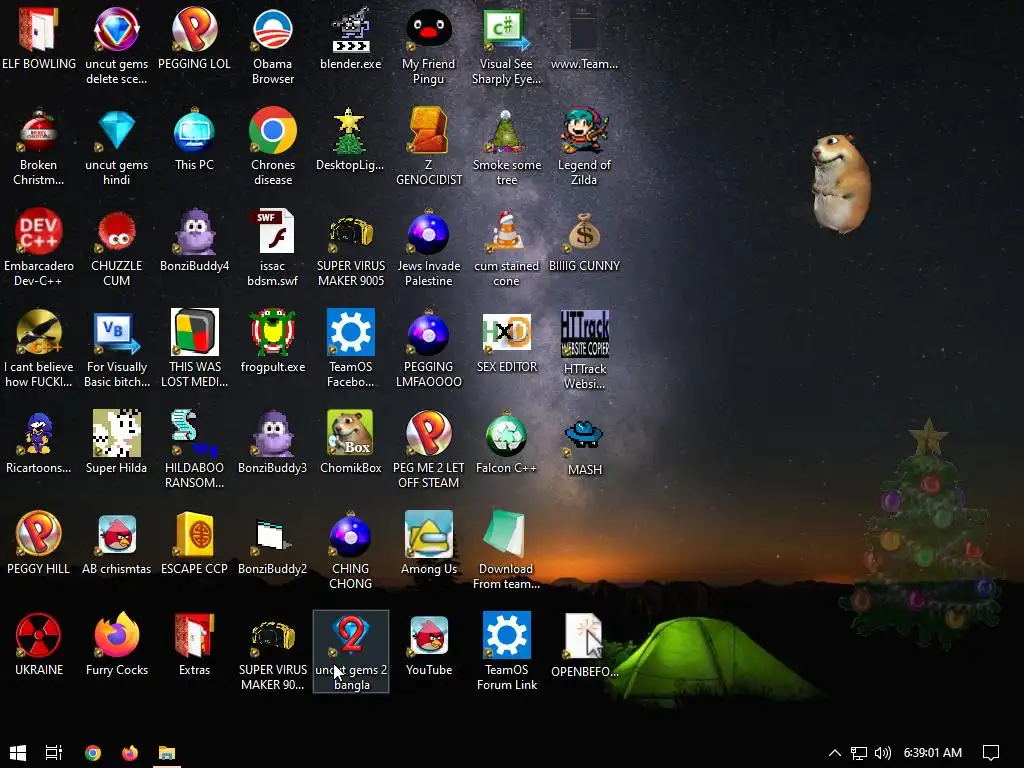Click PEG ME 2 LET OFF STEAM icon
The height and width of the screenshot is (768, 1024).
click(428, 434)
